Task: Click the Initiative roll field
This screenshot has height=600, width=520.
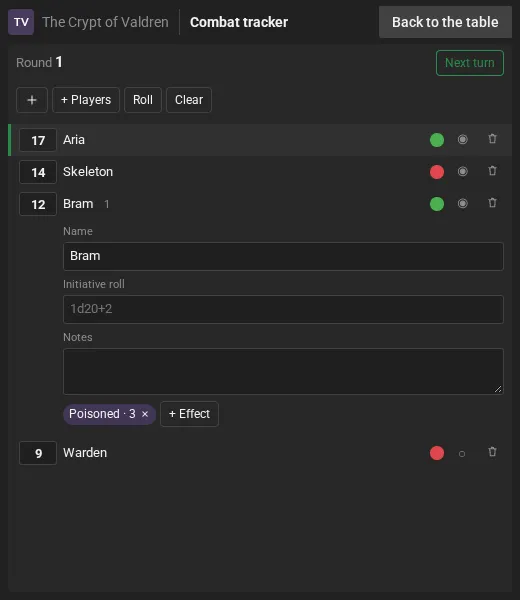Action: [283, 309]
